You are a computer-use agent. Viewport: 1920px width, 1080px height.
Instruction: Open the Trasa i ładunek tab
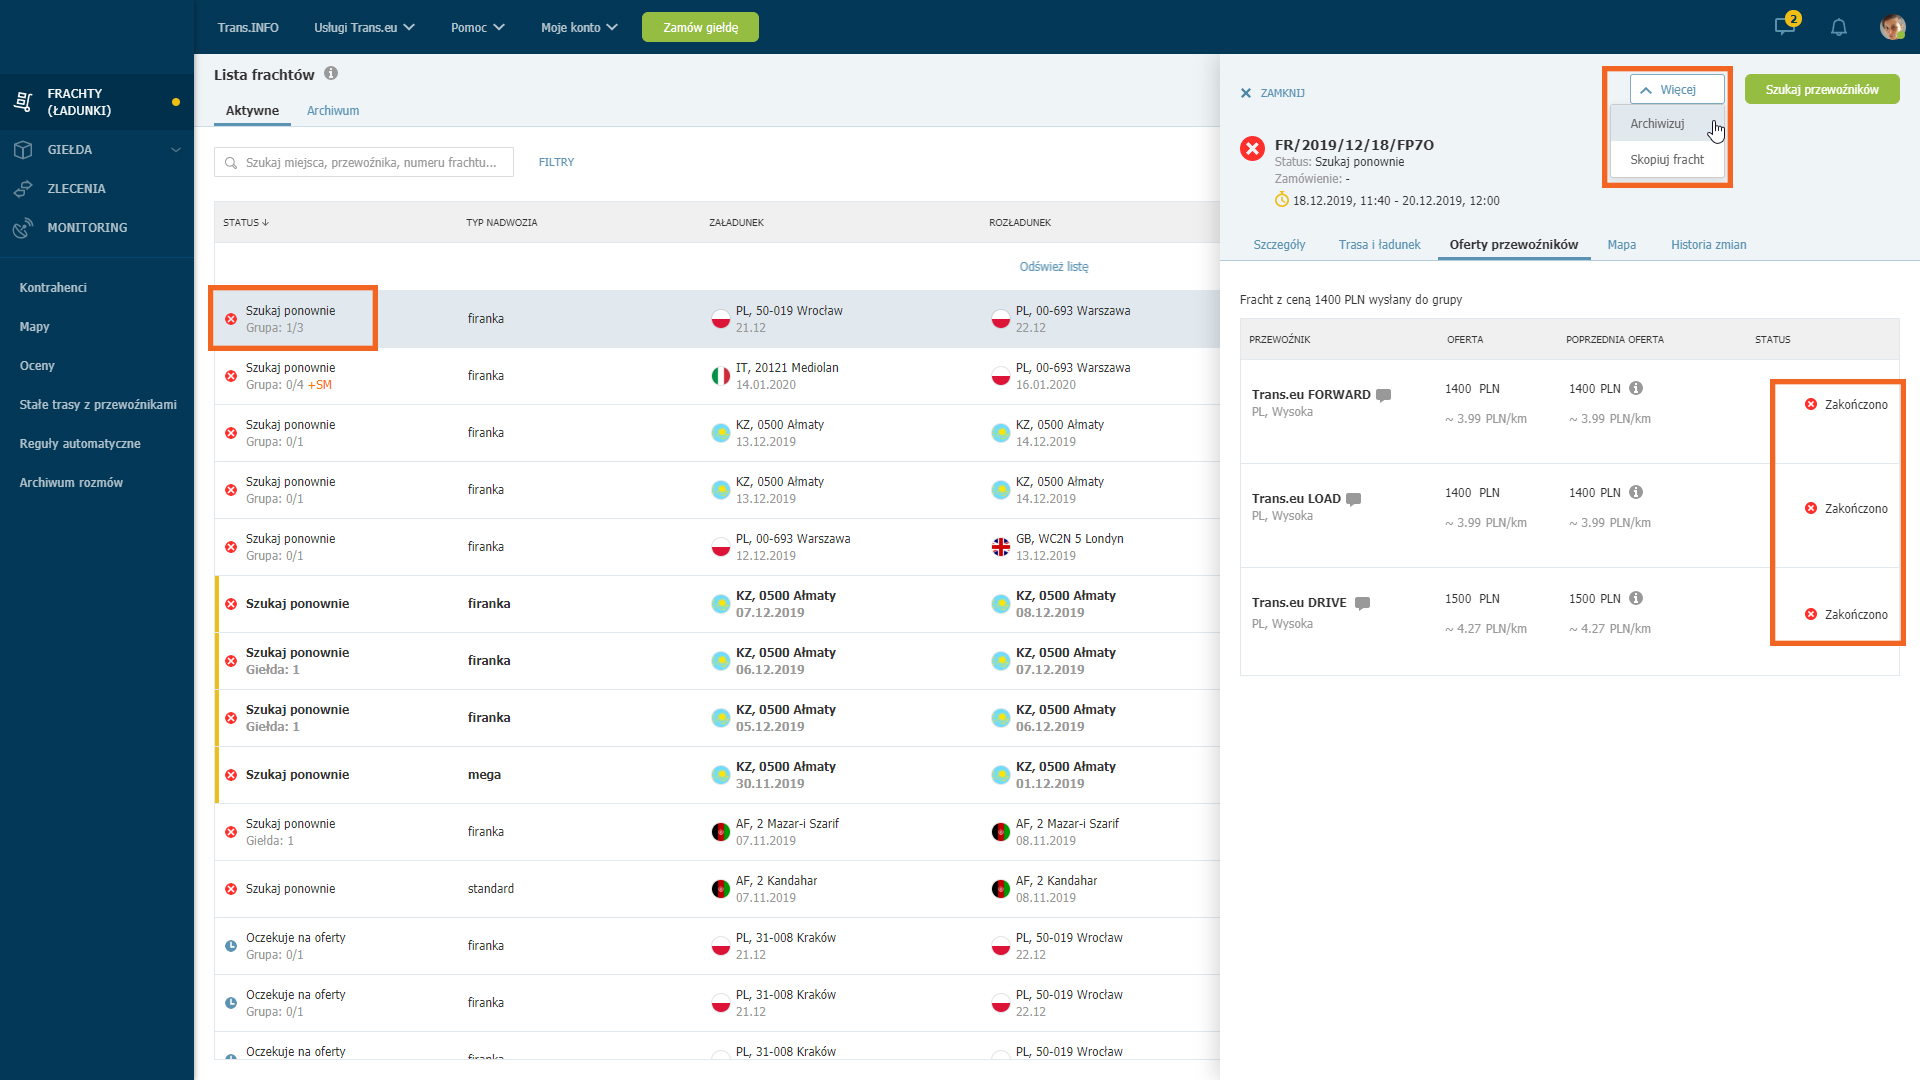(1379, 245)
